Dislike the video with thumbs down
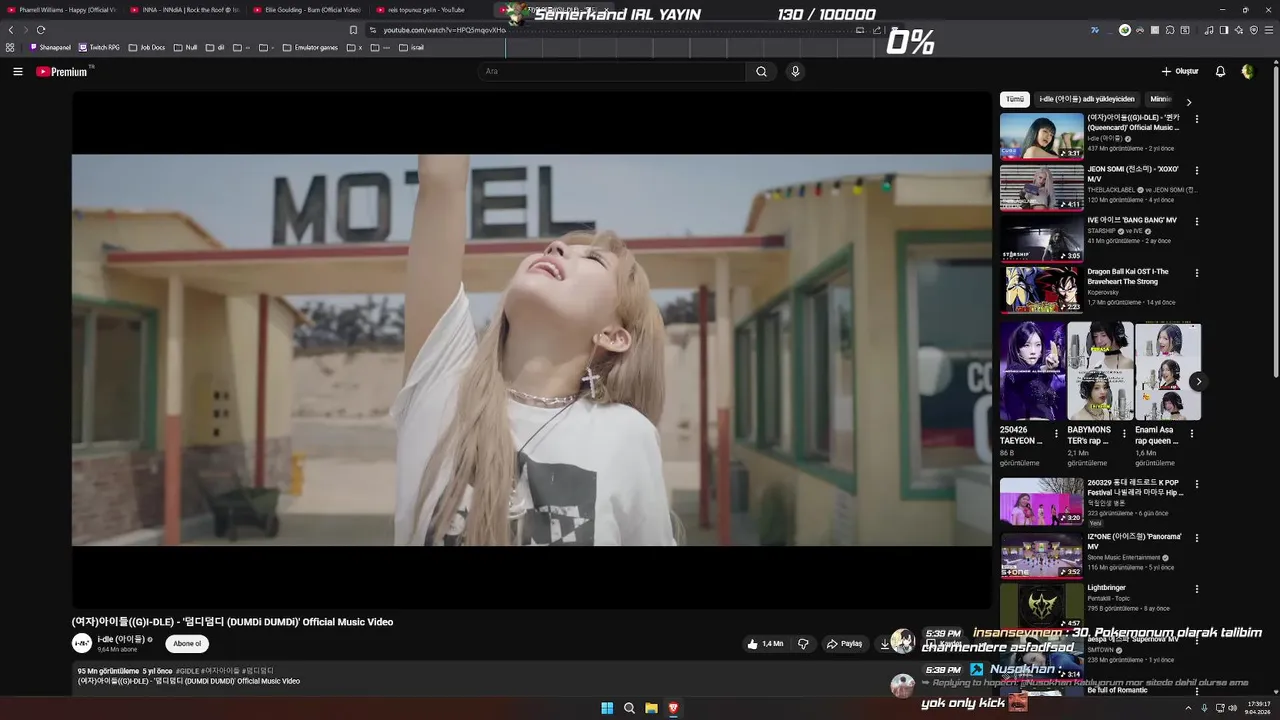The height and width of the screenshot is (720, 1280). point(803,644)
